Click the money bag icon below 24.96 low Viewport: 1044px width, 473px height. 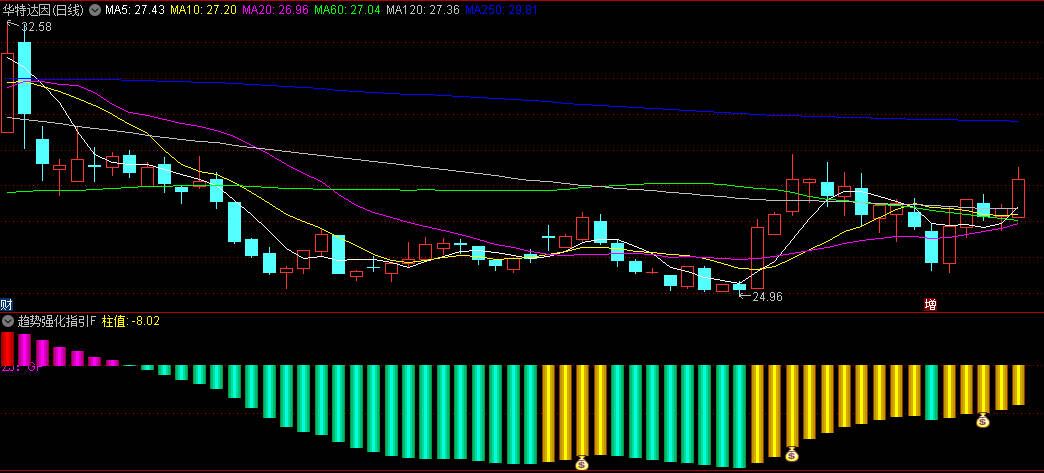pyautogui.click(x=792, y=454)
